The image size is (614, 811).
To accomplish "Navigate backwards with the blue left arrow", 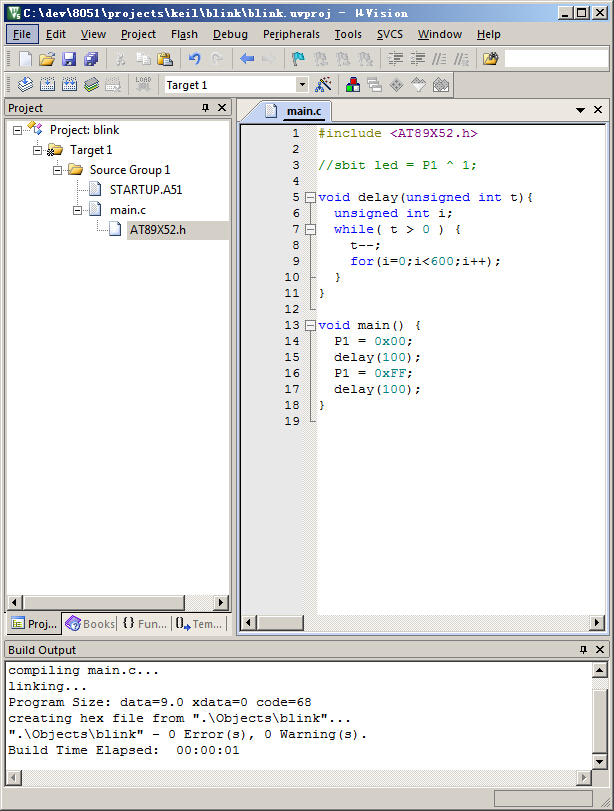I will coord(247,59).
